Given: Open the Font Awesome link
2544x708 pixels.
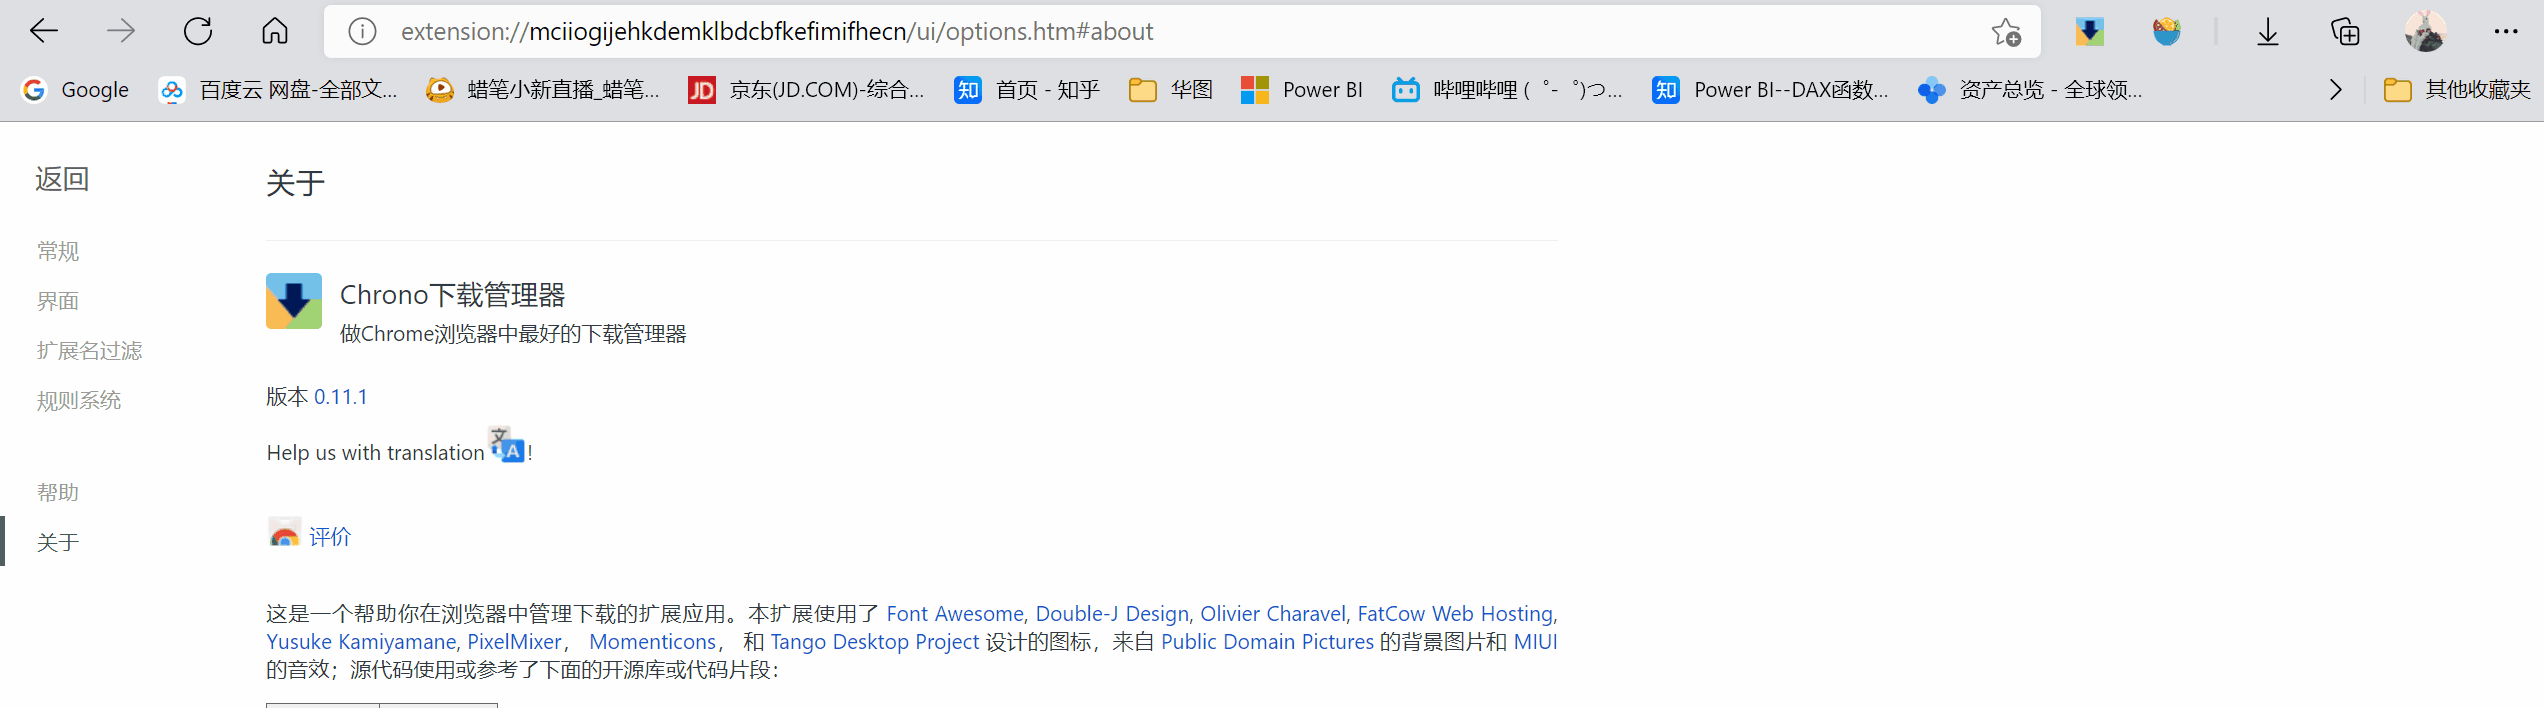Looking at the screenshot, I should point(955,614).
